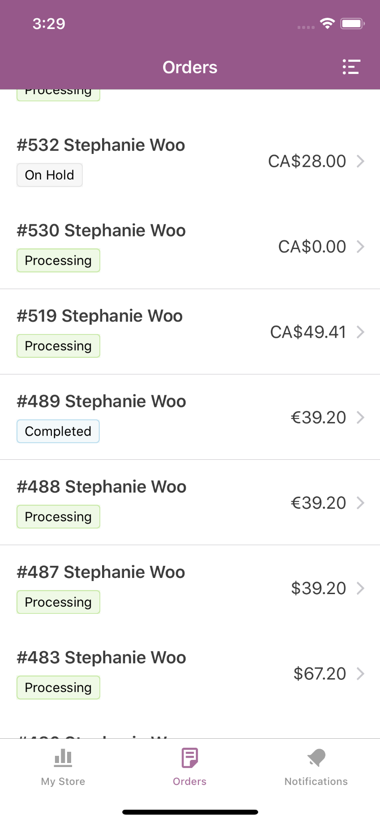Image resolution: width=380 pixels, height=823 pixels.
Task: Expand order #489 chevron arrow
Action: point(360,417)
